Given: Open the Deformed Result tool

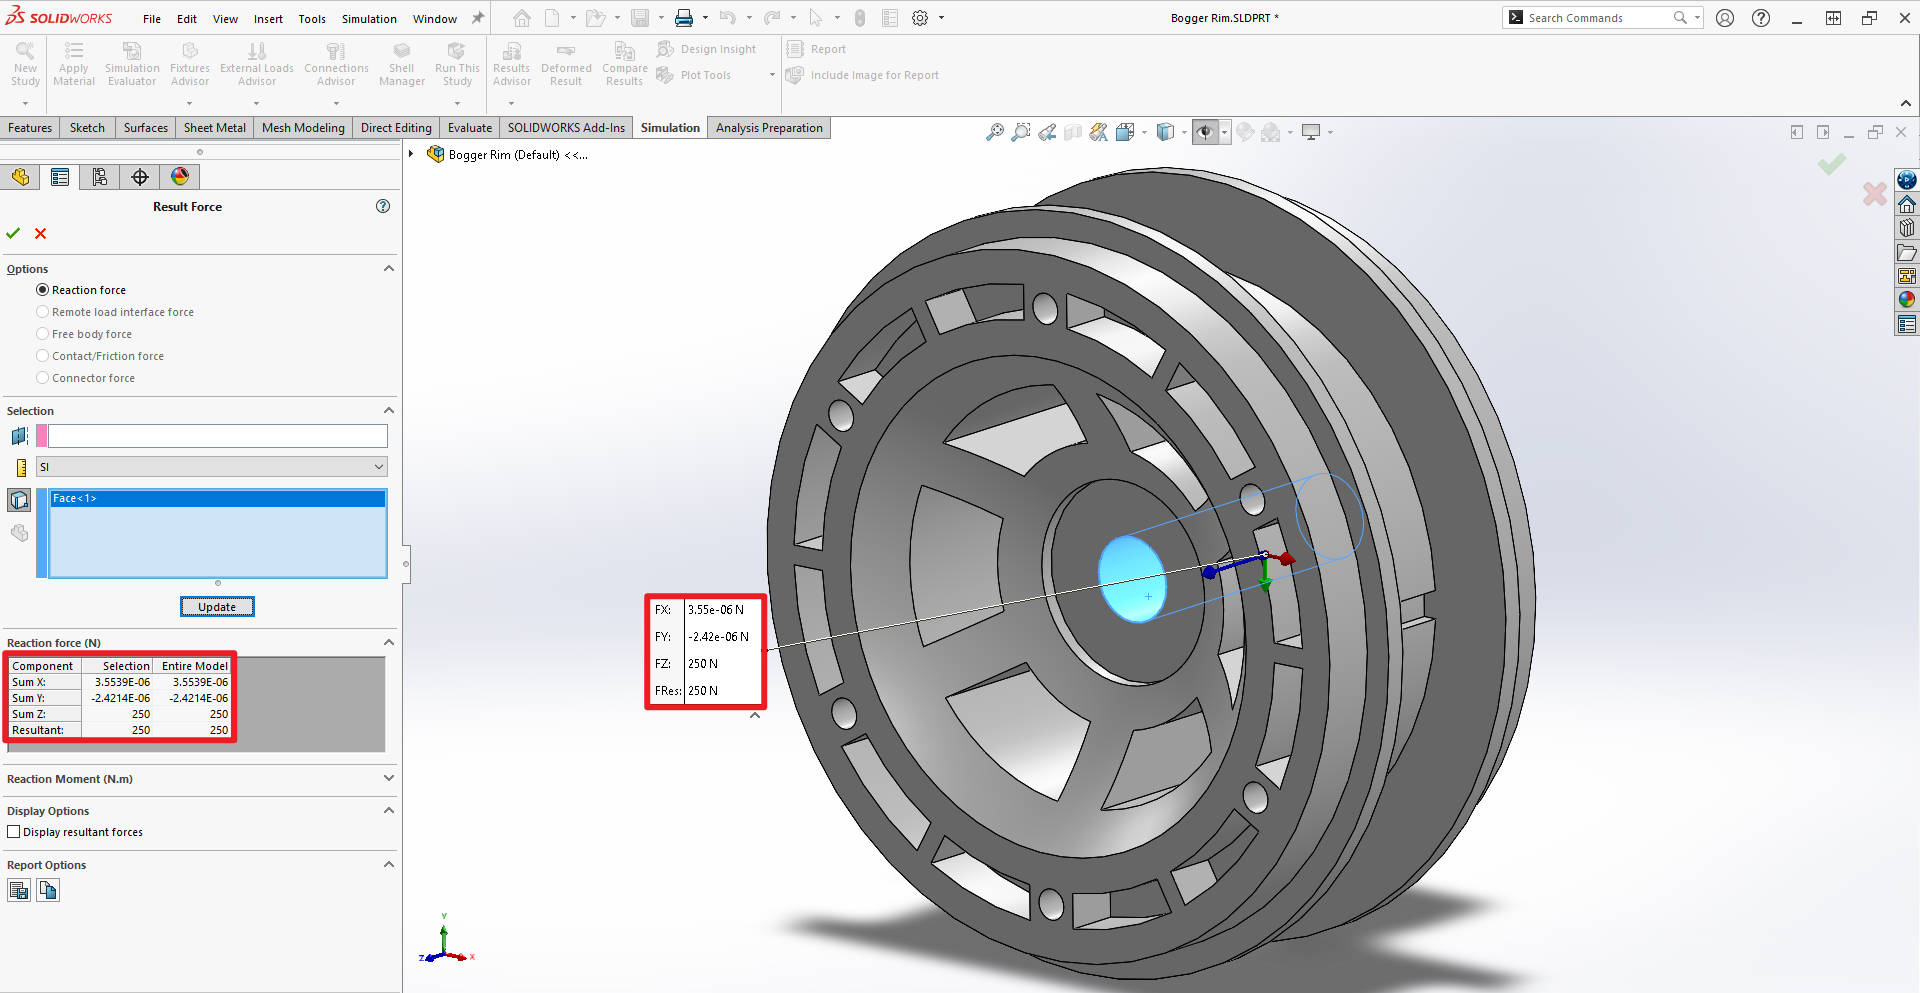Looking at the screenshot, I should pos(566,62).
